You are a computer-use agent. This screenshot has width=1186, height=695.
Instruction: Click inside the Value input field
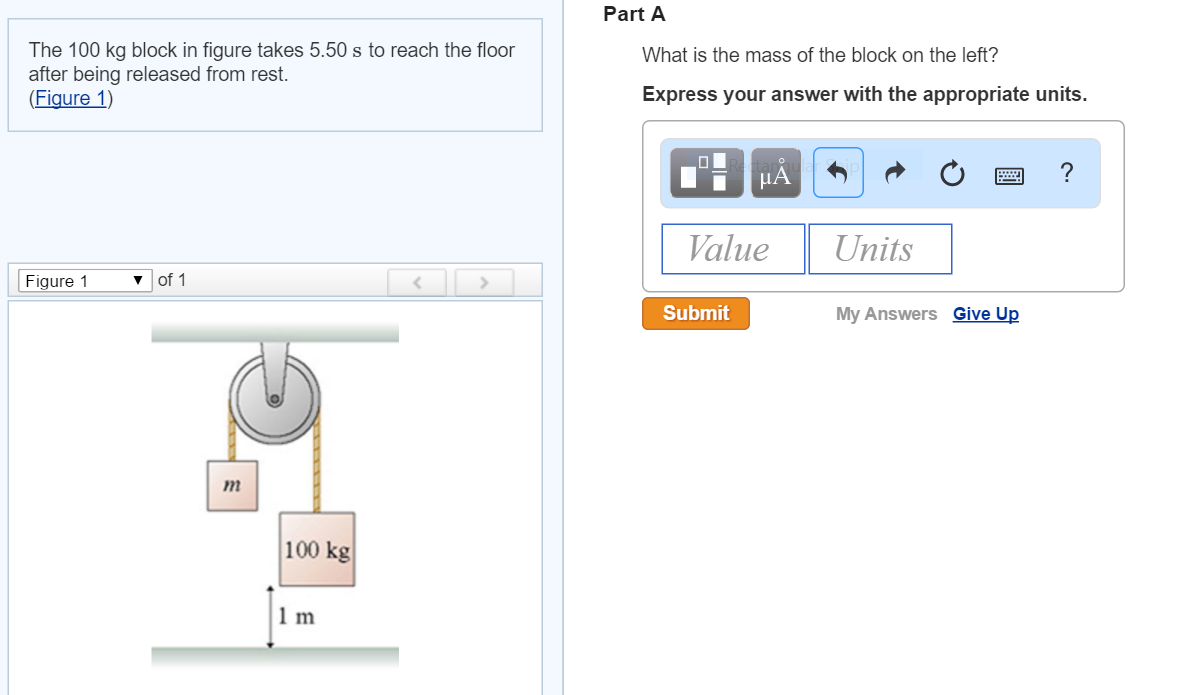[x=732, y=248]
